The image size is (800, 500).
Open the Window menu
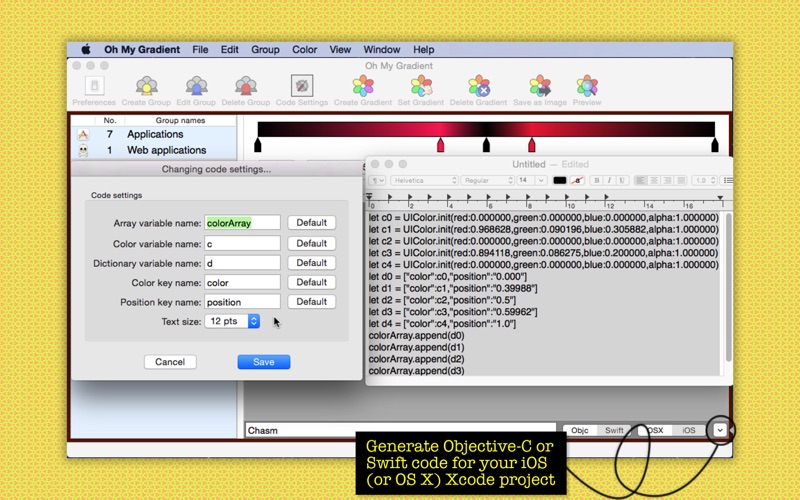click(382, 49)
